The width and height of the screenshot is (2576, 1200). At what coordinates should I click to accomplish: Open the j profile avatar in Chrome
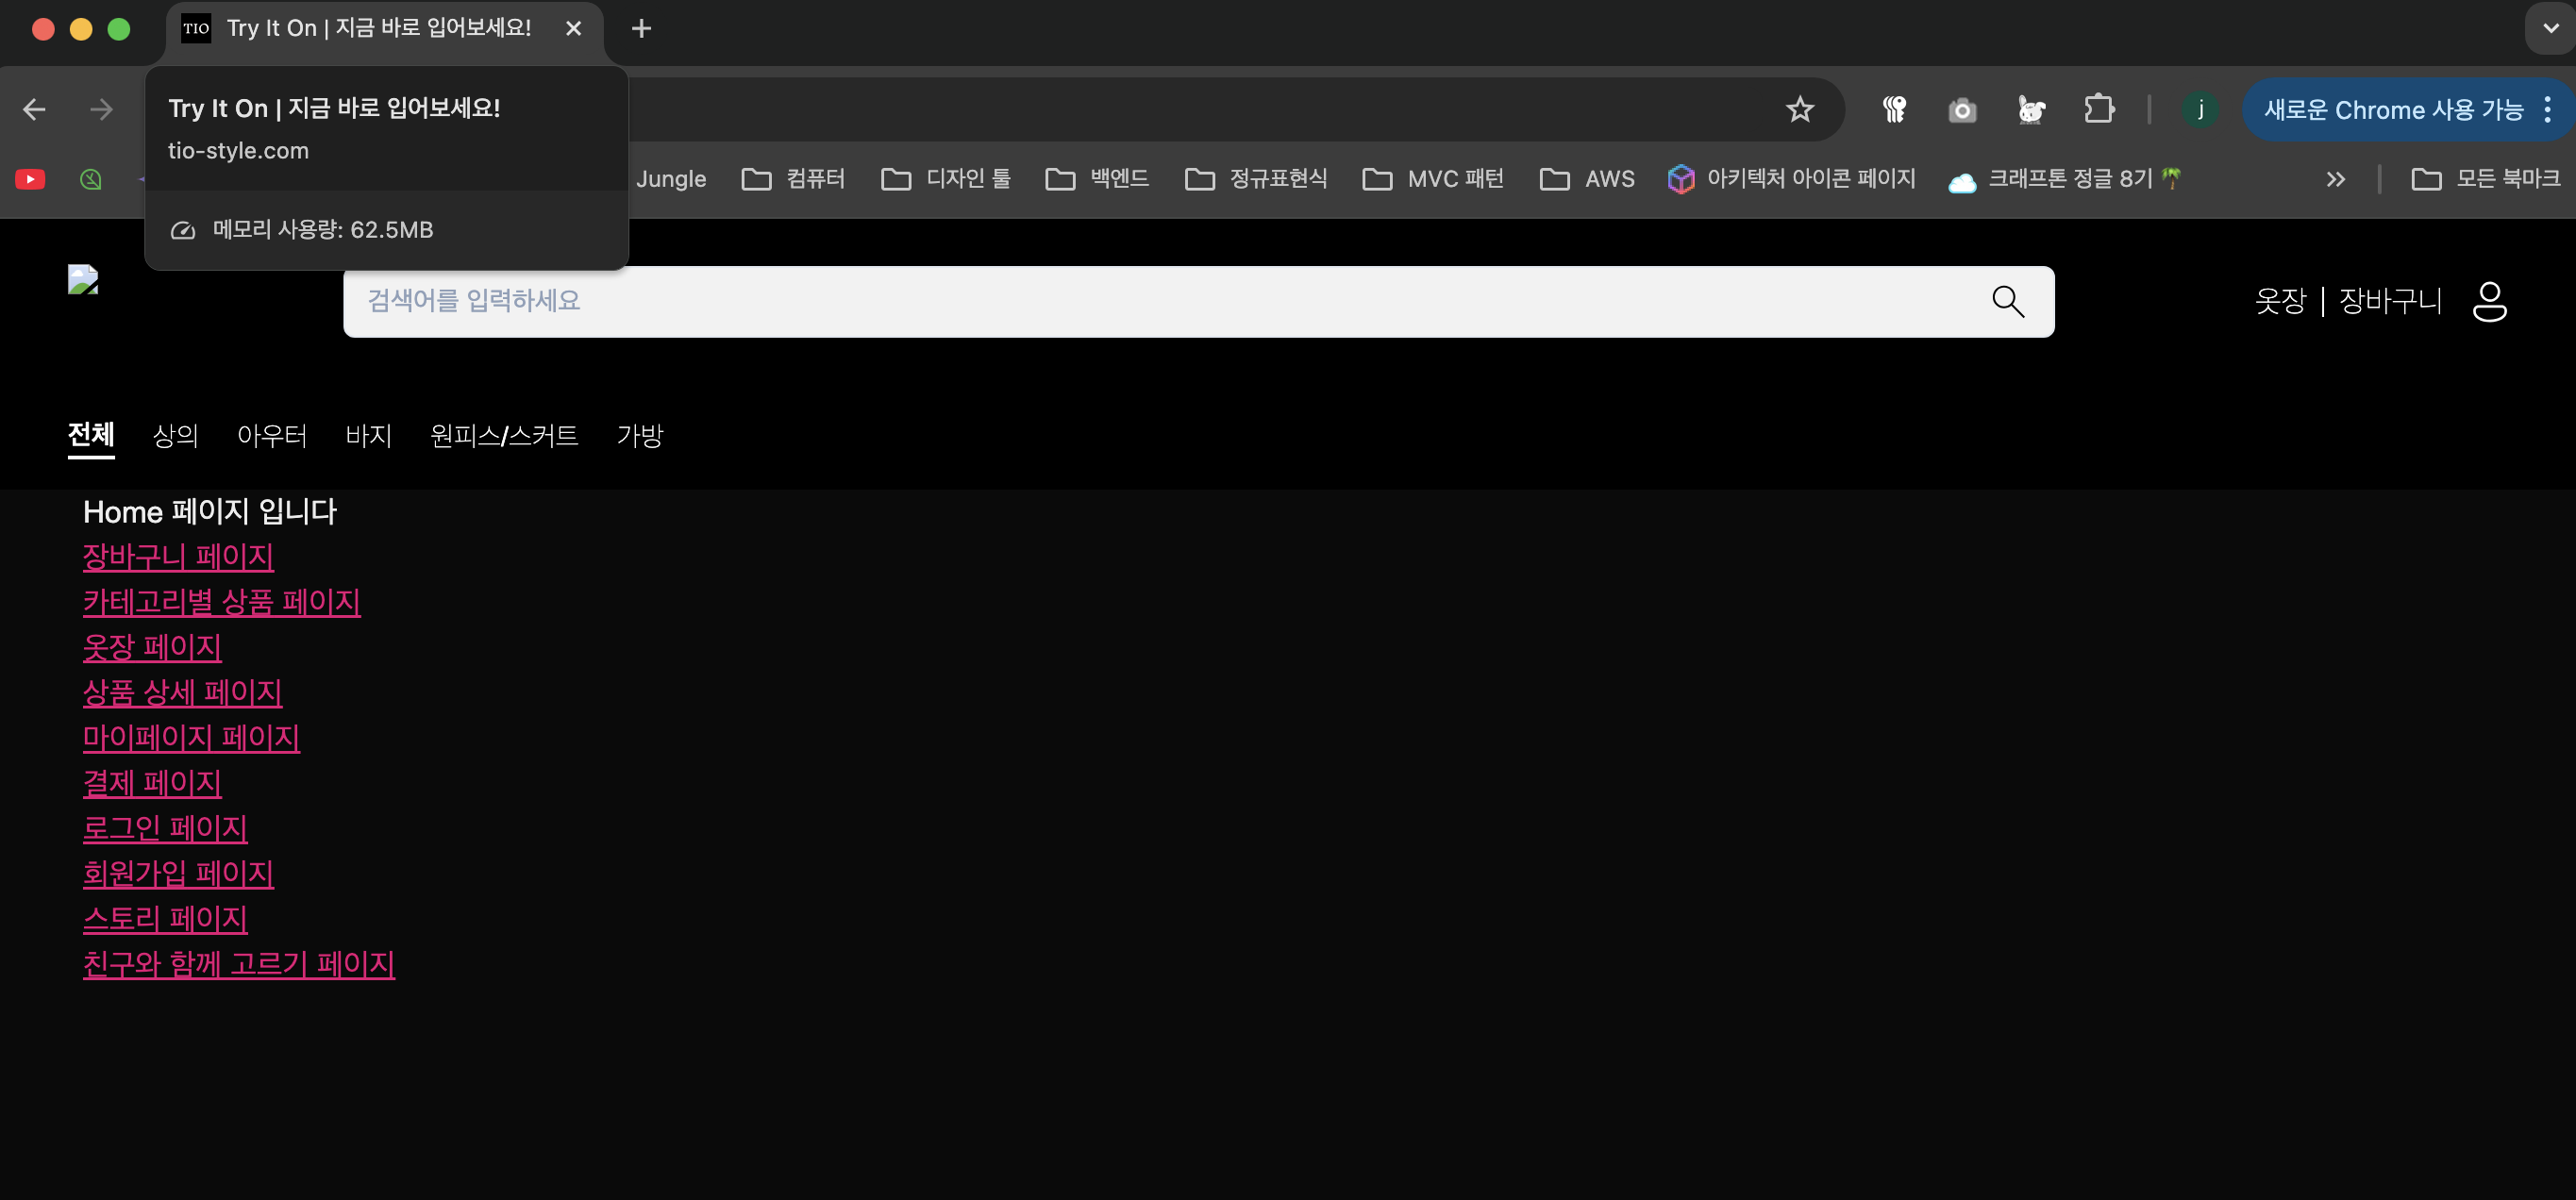2200,109
